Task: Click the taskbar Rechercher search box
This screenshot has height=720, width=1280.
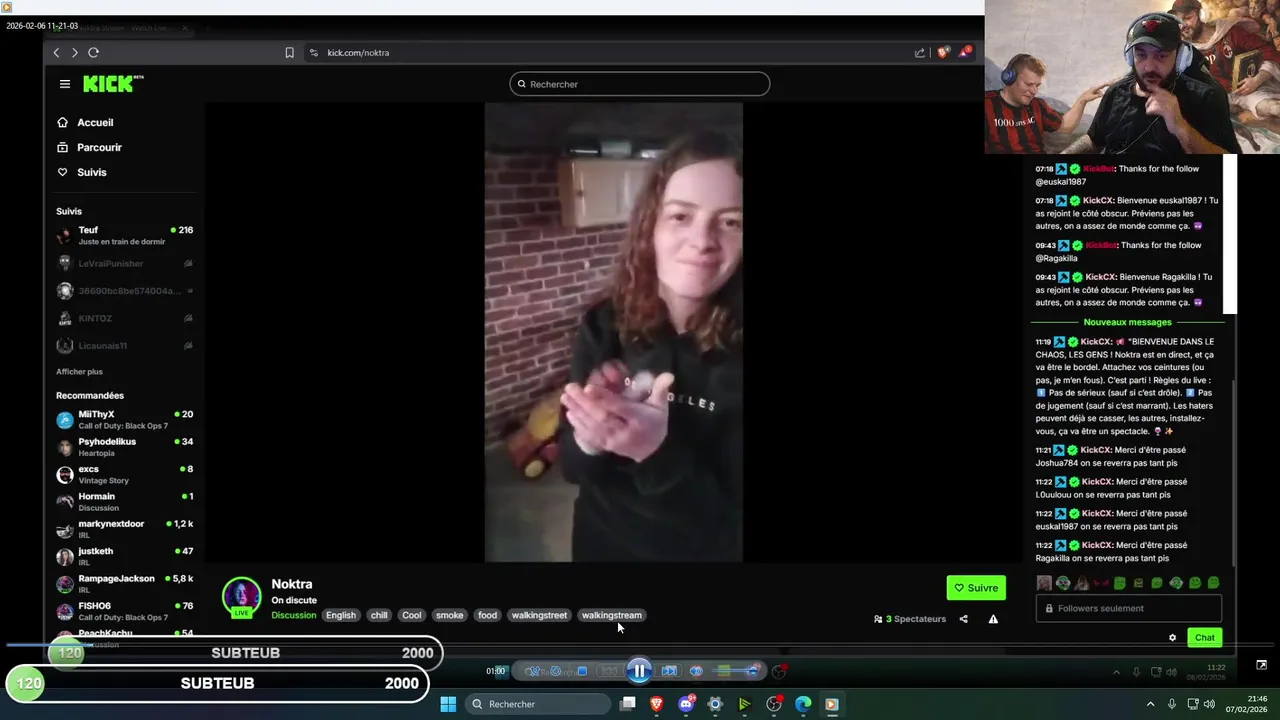Action: 540,704
